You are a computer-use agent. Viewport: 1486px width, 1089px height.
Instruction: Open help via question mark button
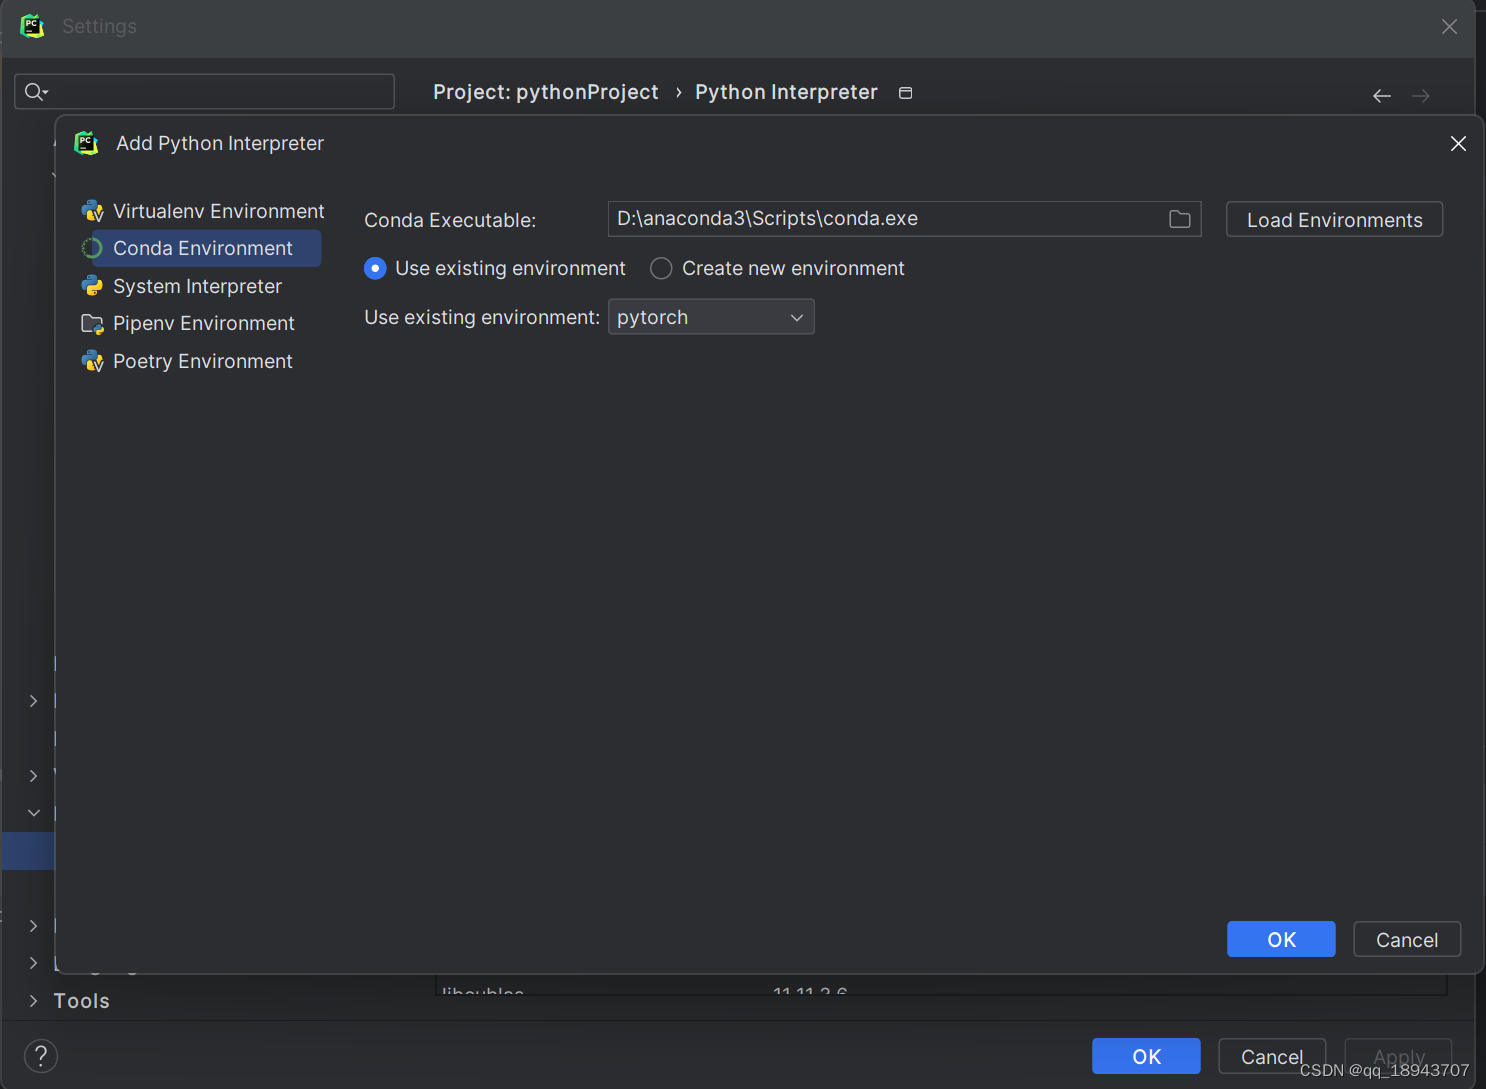point(41,1056)
